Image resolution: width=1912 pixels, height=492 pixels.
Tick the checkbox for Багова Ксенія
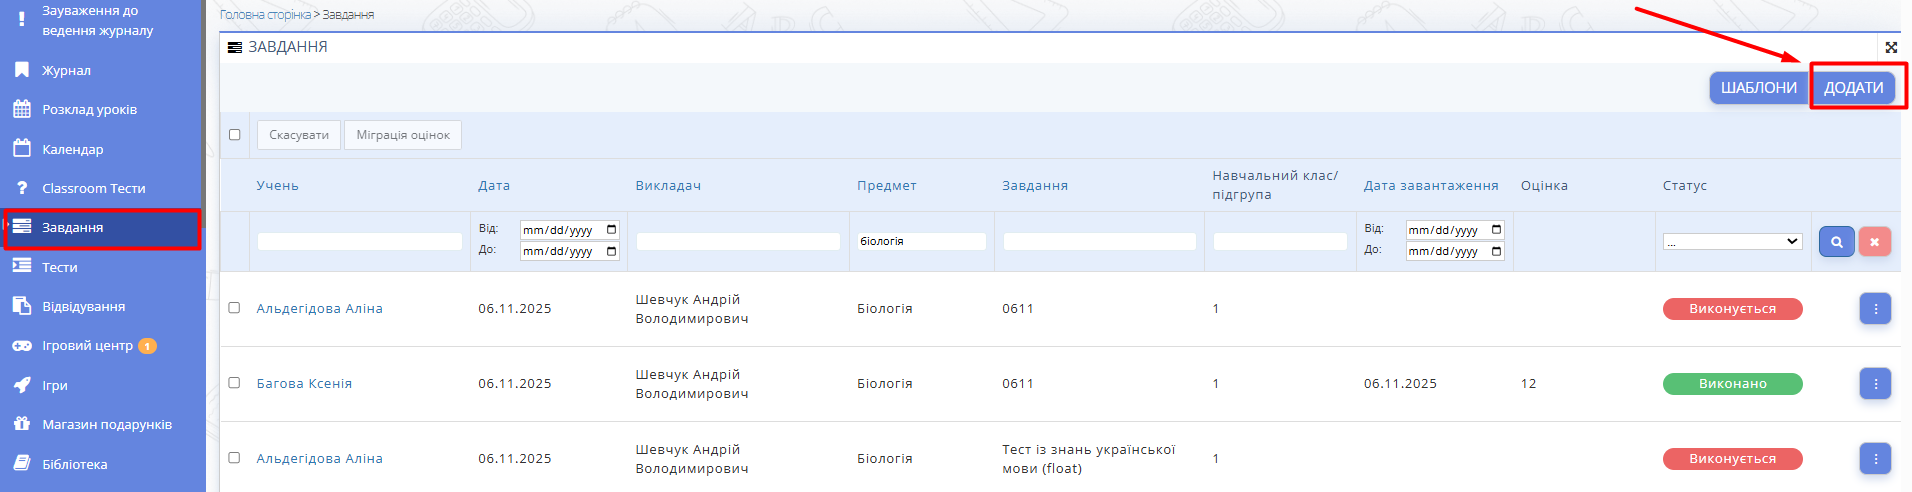coord(234,383)
